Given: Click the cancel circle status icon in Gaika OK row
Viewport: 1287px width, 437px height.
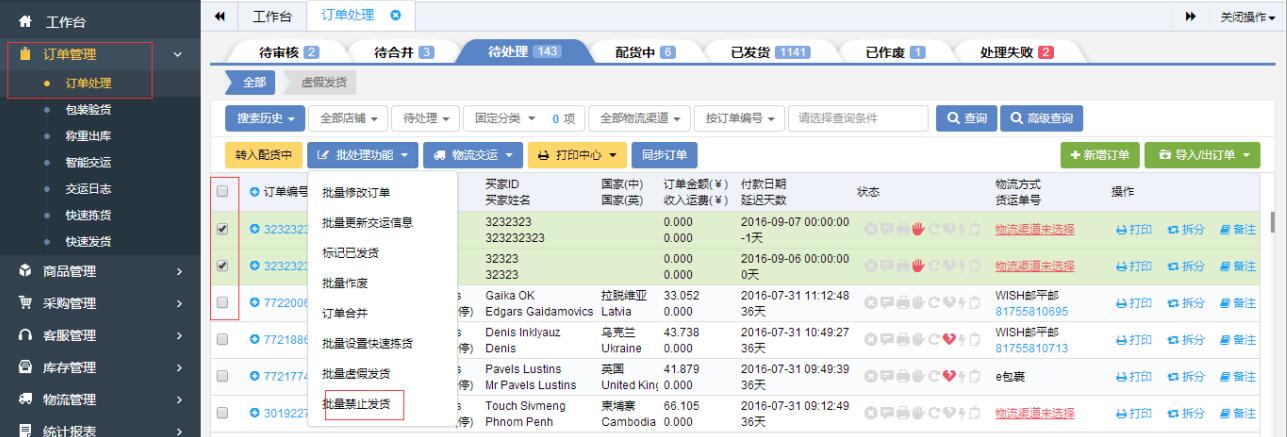Looking at the screenshot, I should pos(870,302).
